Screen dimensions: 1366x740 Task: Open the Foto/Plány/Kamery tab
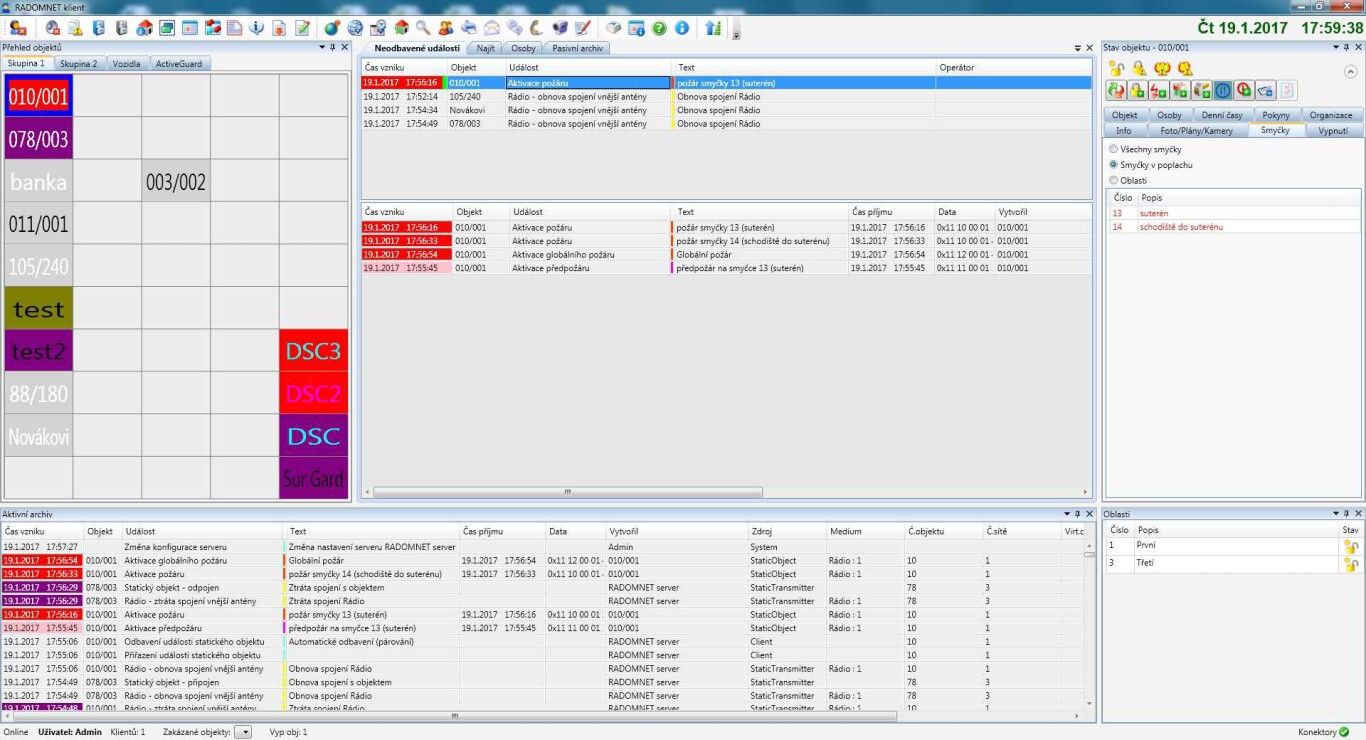(1196, 130)
